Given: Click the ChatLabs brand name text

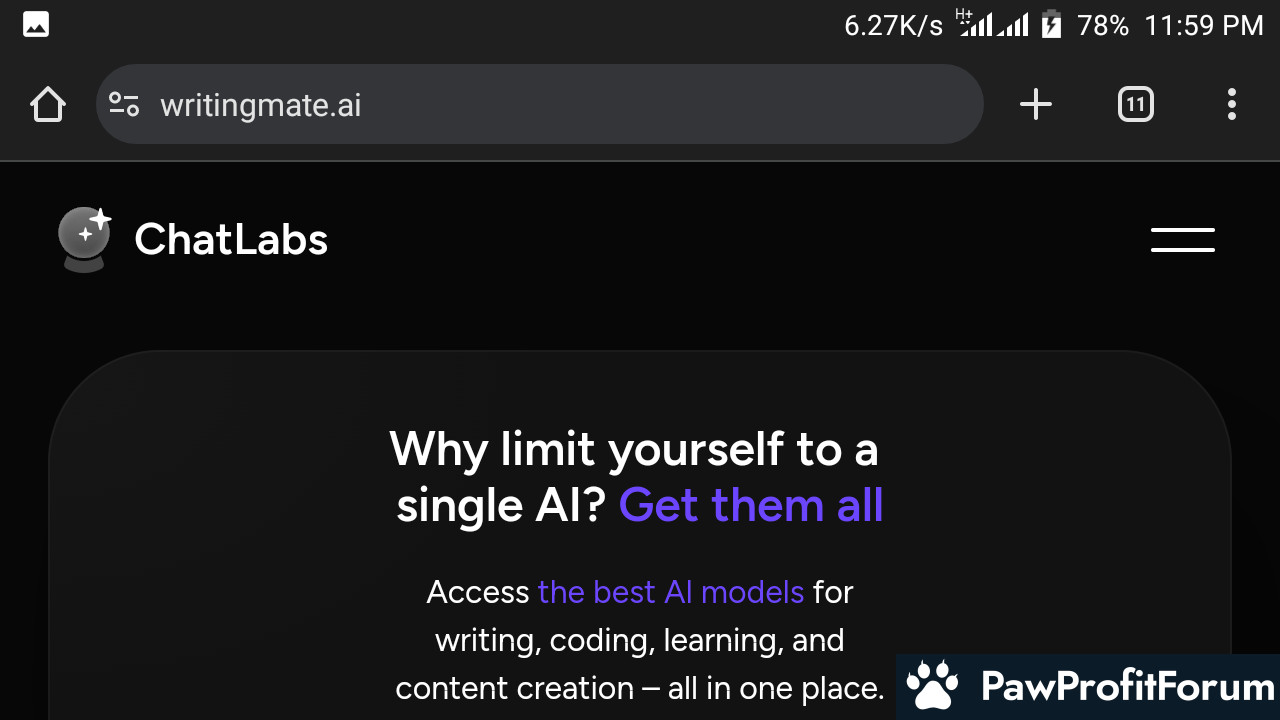Looking at the screenshot, I should point(231,240).
